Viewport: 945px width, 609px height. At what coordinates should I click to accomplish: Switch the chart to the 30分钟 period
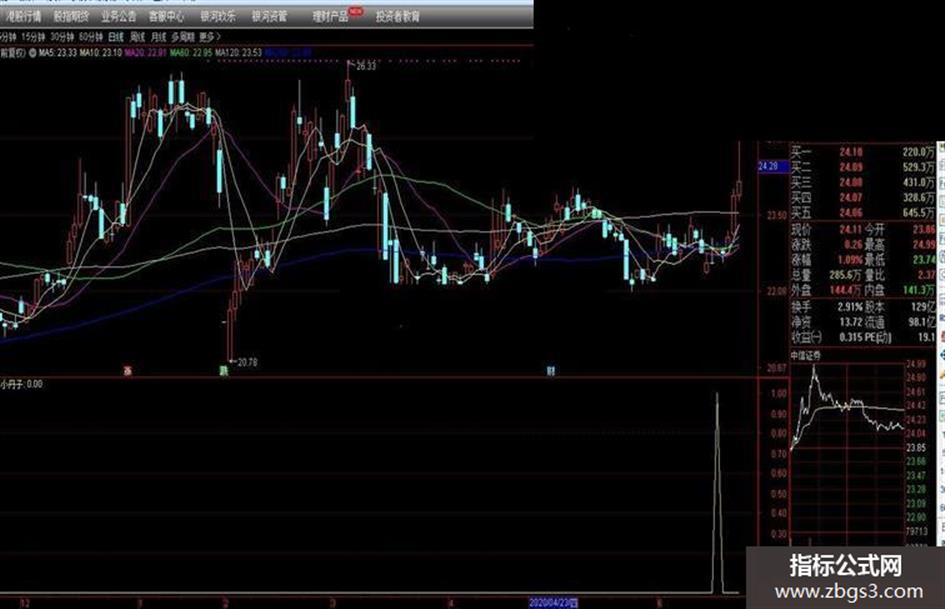pos(62,37)
